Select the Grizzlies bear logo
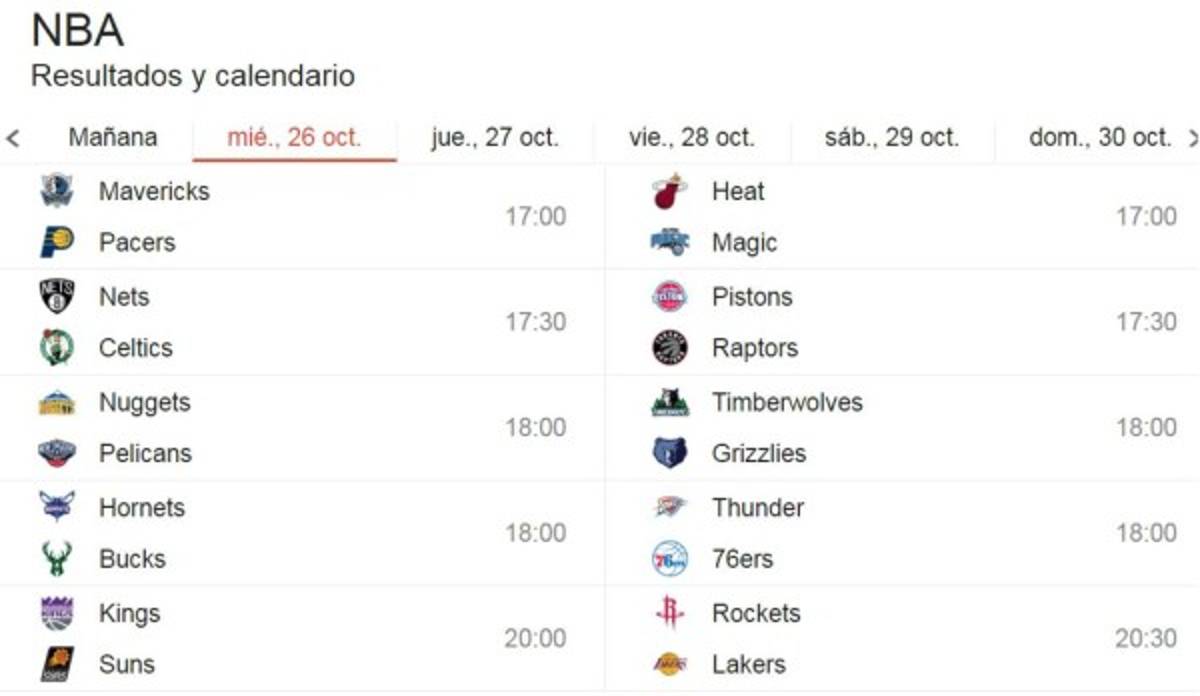Viewport: 1200px width, 696px height. [669, 453]
